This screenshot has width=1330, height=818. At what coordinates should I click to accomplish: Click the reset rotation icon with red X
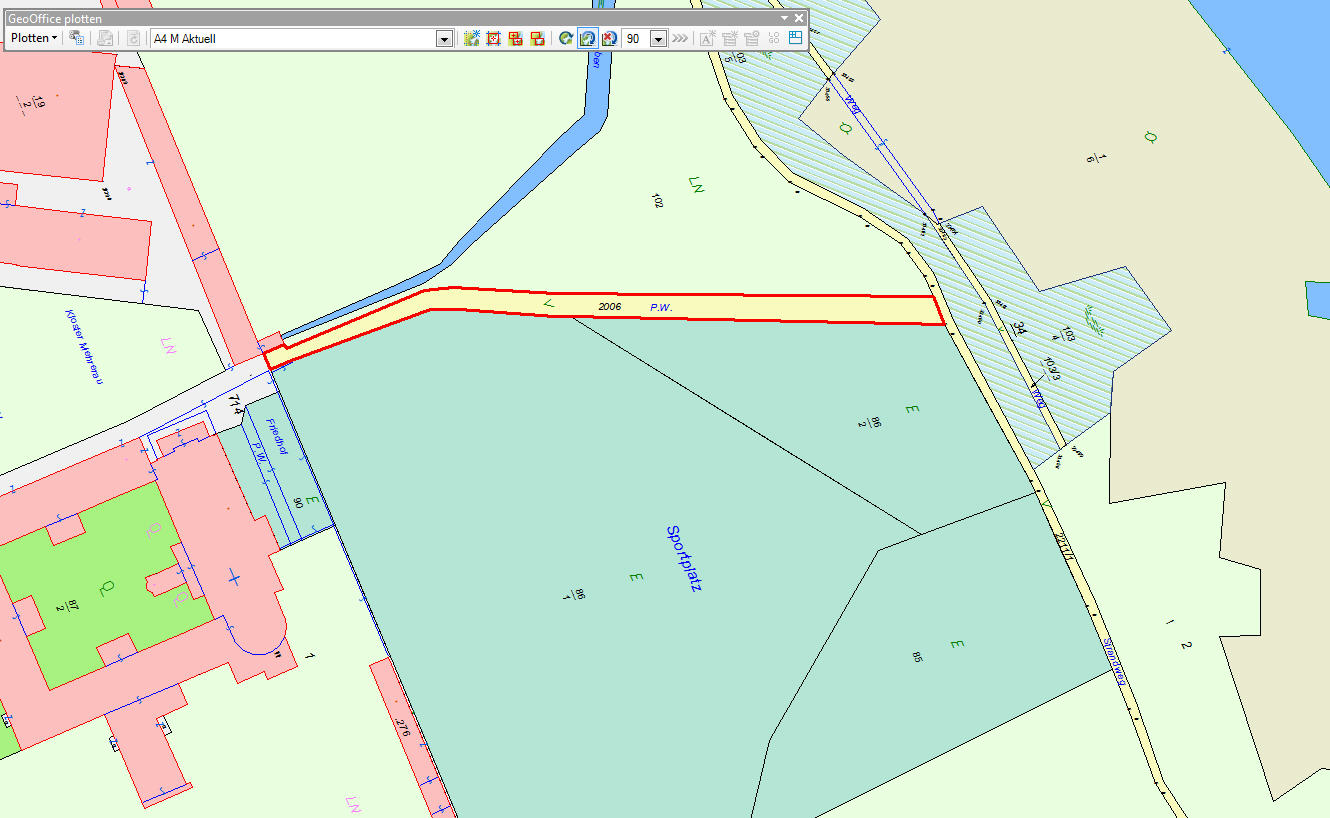pyautogui.click(x=608, y=38)
